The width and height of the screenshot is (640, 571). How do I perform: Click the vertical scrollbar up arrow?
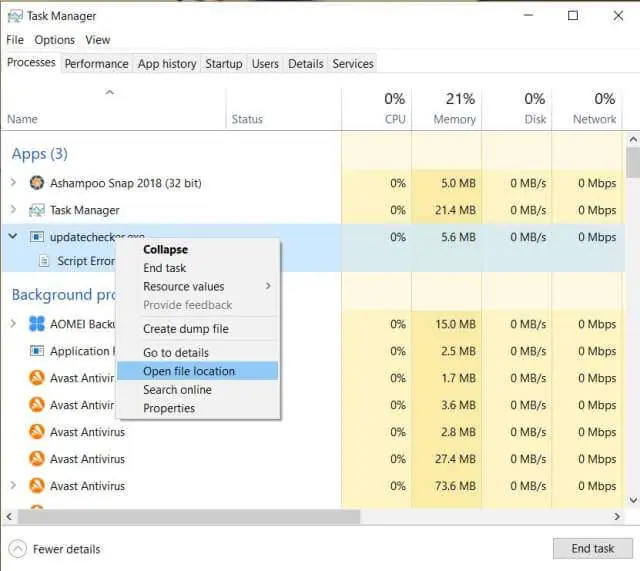click(x=633, y=140)
